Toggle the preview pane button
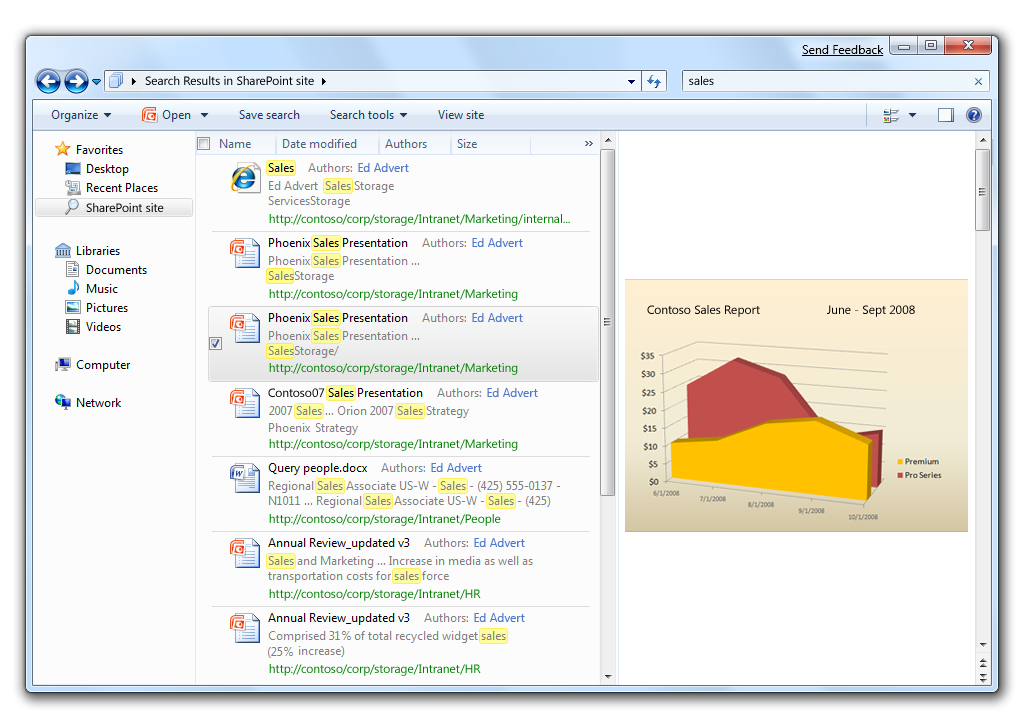Viewport: 1035px width, 726px height. (944, 115)
